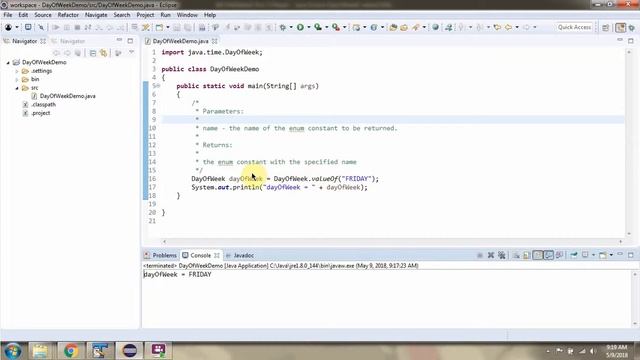
Task: Expand the .settings folder
Action: coord(17,71)
